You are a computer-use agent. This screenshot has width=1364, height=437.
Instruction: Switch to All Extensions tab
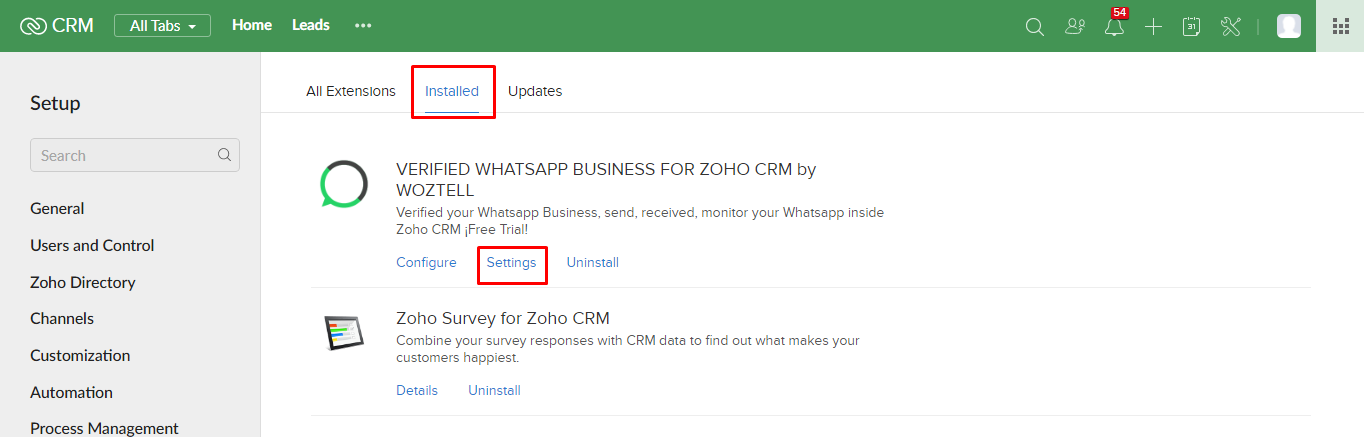point(351,91)
